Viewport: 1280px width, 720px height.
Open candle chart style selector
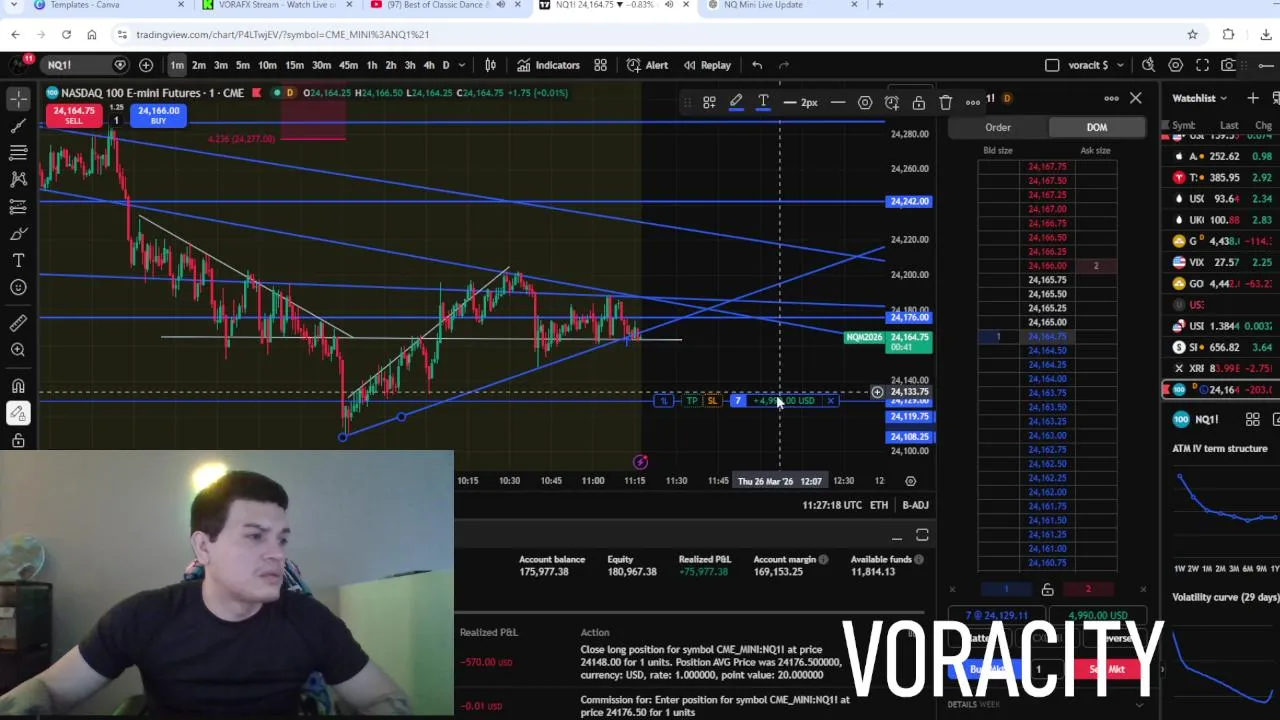(x=490, y=65)
